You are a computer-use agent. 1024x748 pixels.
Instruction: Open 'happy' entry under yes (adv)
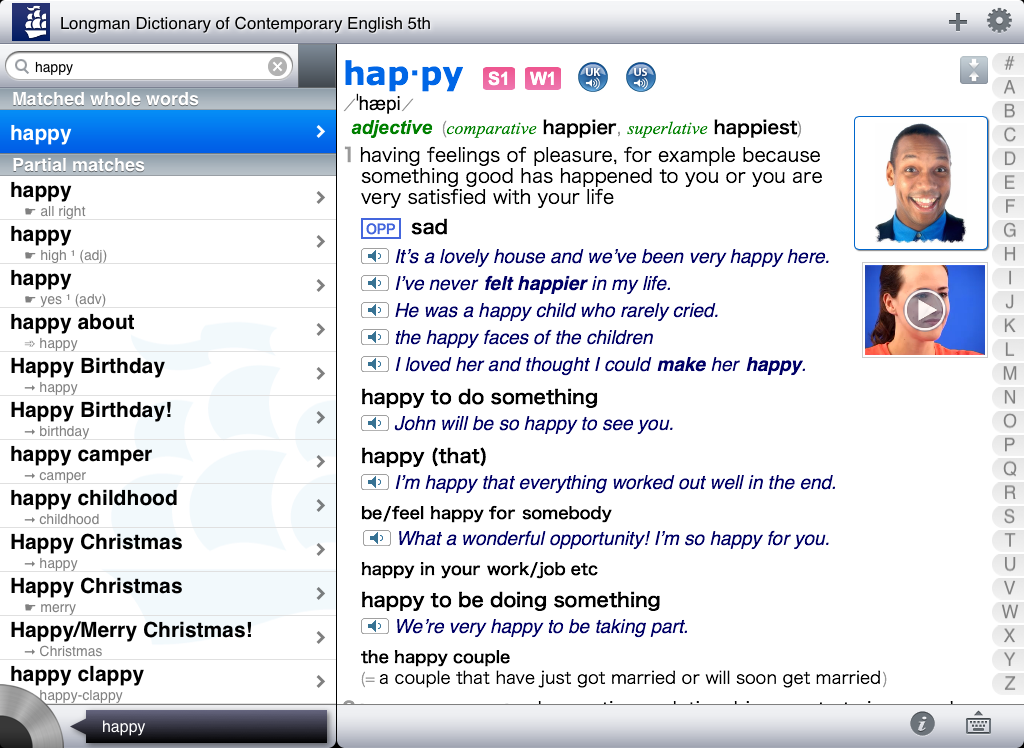168,286
